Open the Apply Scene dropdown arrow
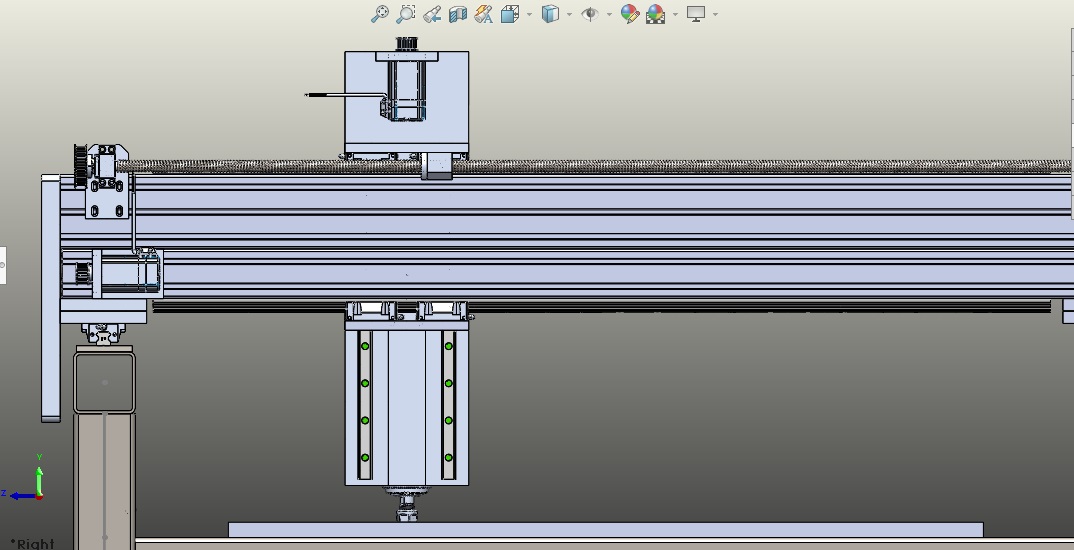The width and height of the screenshot is (1074, 550). tap(675, 14)
